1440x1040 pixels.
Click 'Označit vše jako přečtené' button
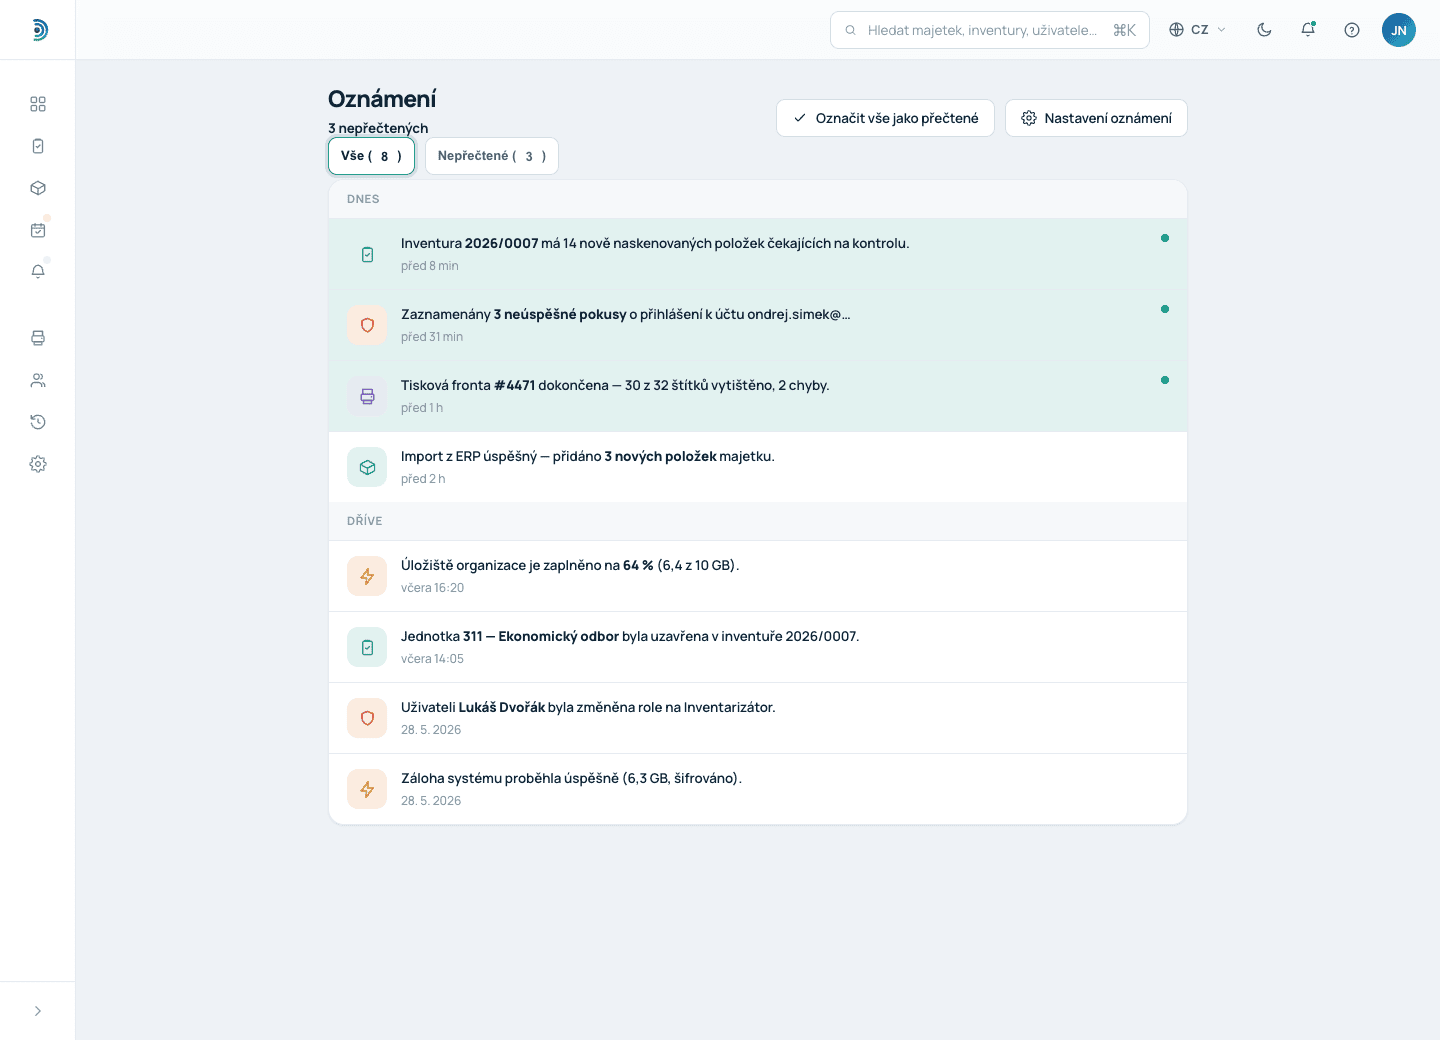[885, 118]
